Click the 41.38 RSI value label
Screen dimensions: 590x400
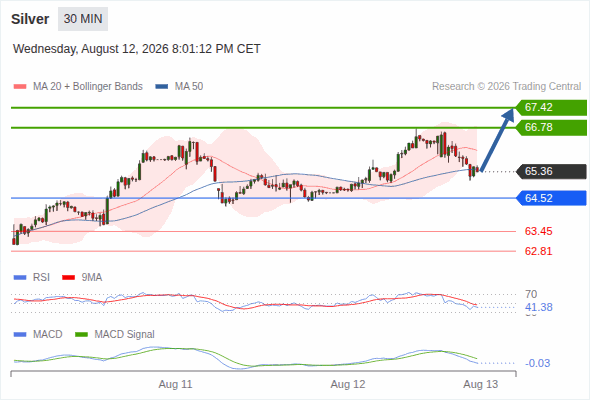click(x=539, y=307)
